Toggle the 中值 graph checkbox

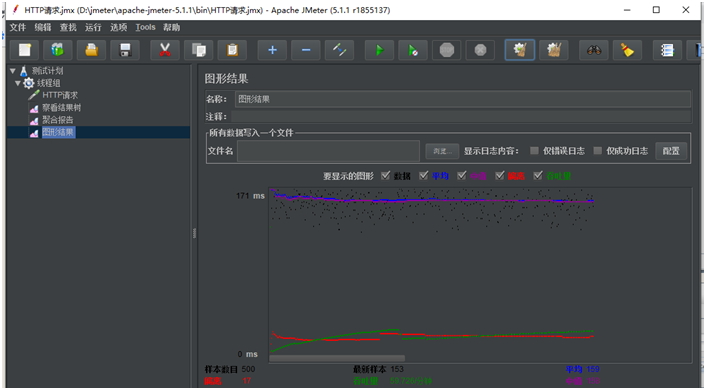(x=462, y=176)
